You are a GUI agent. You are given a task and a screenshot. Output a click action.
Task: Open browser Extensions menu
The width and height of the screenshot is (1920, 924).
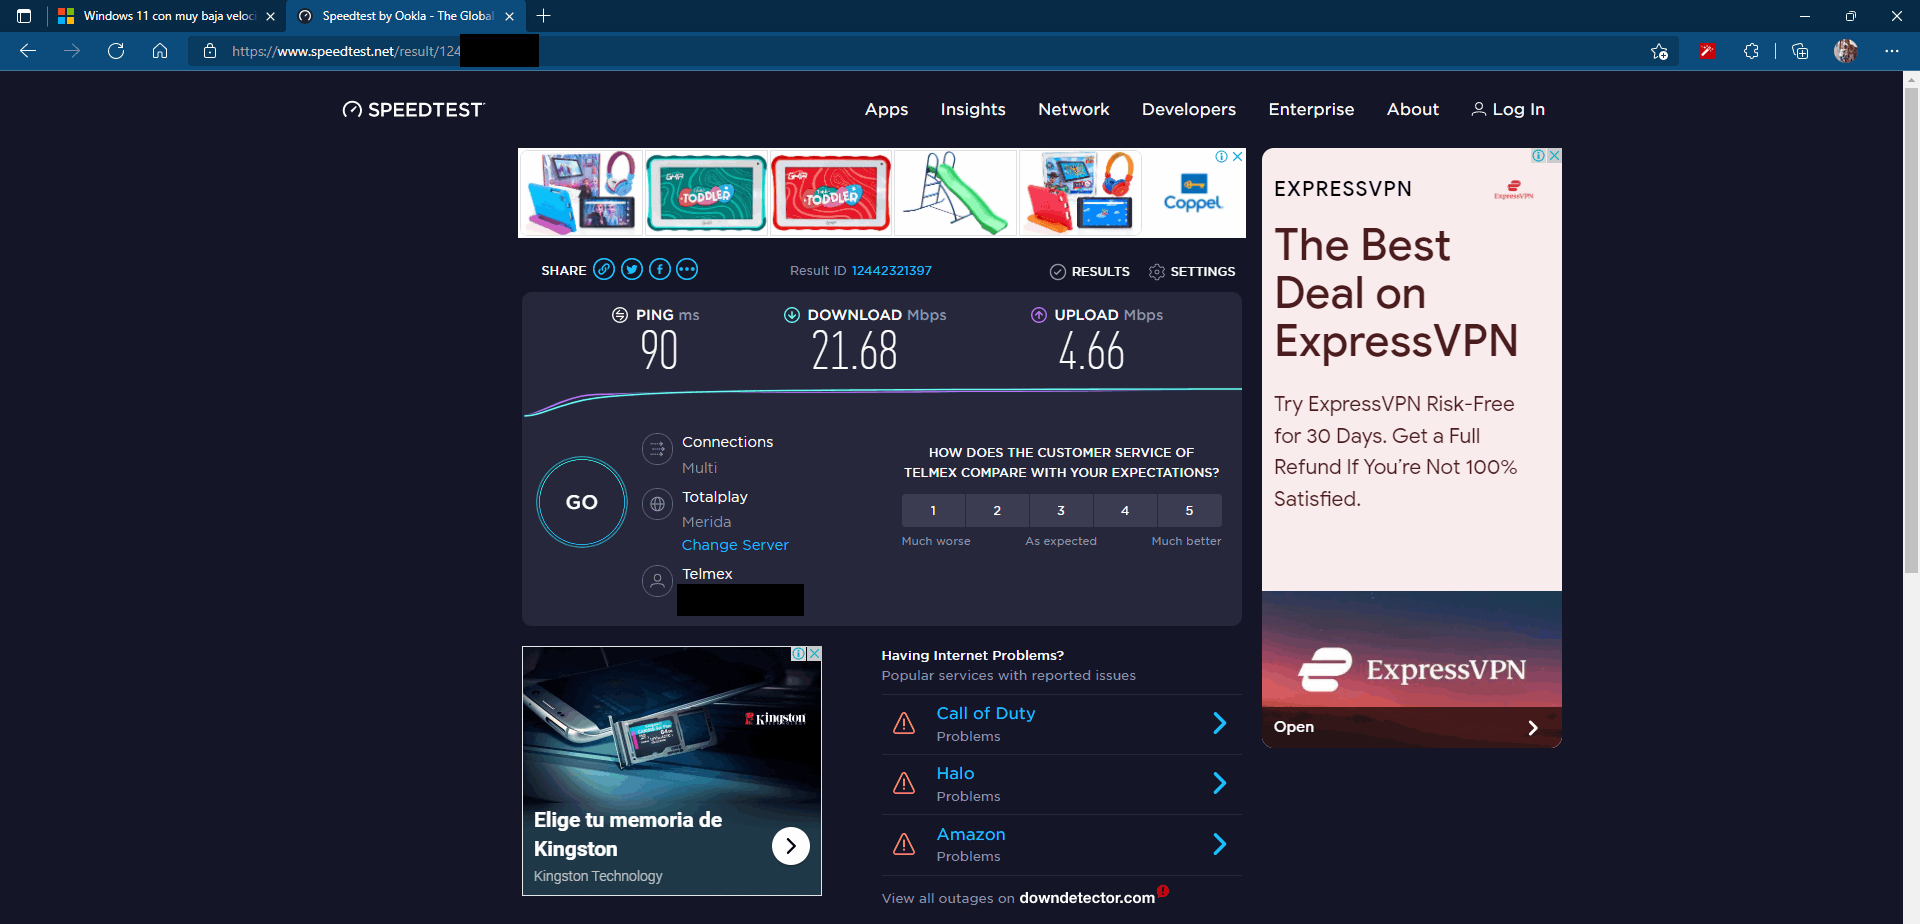click(1751, 51)
